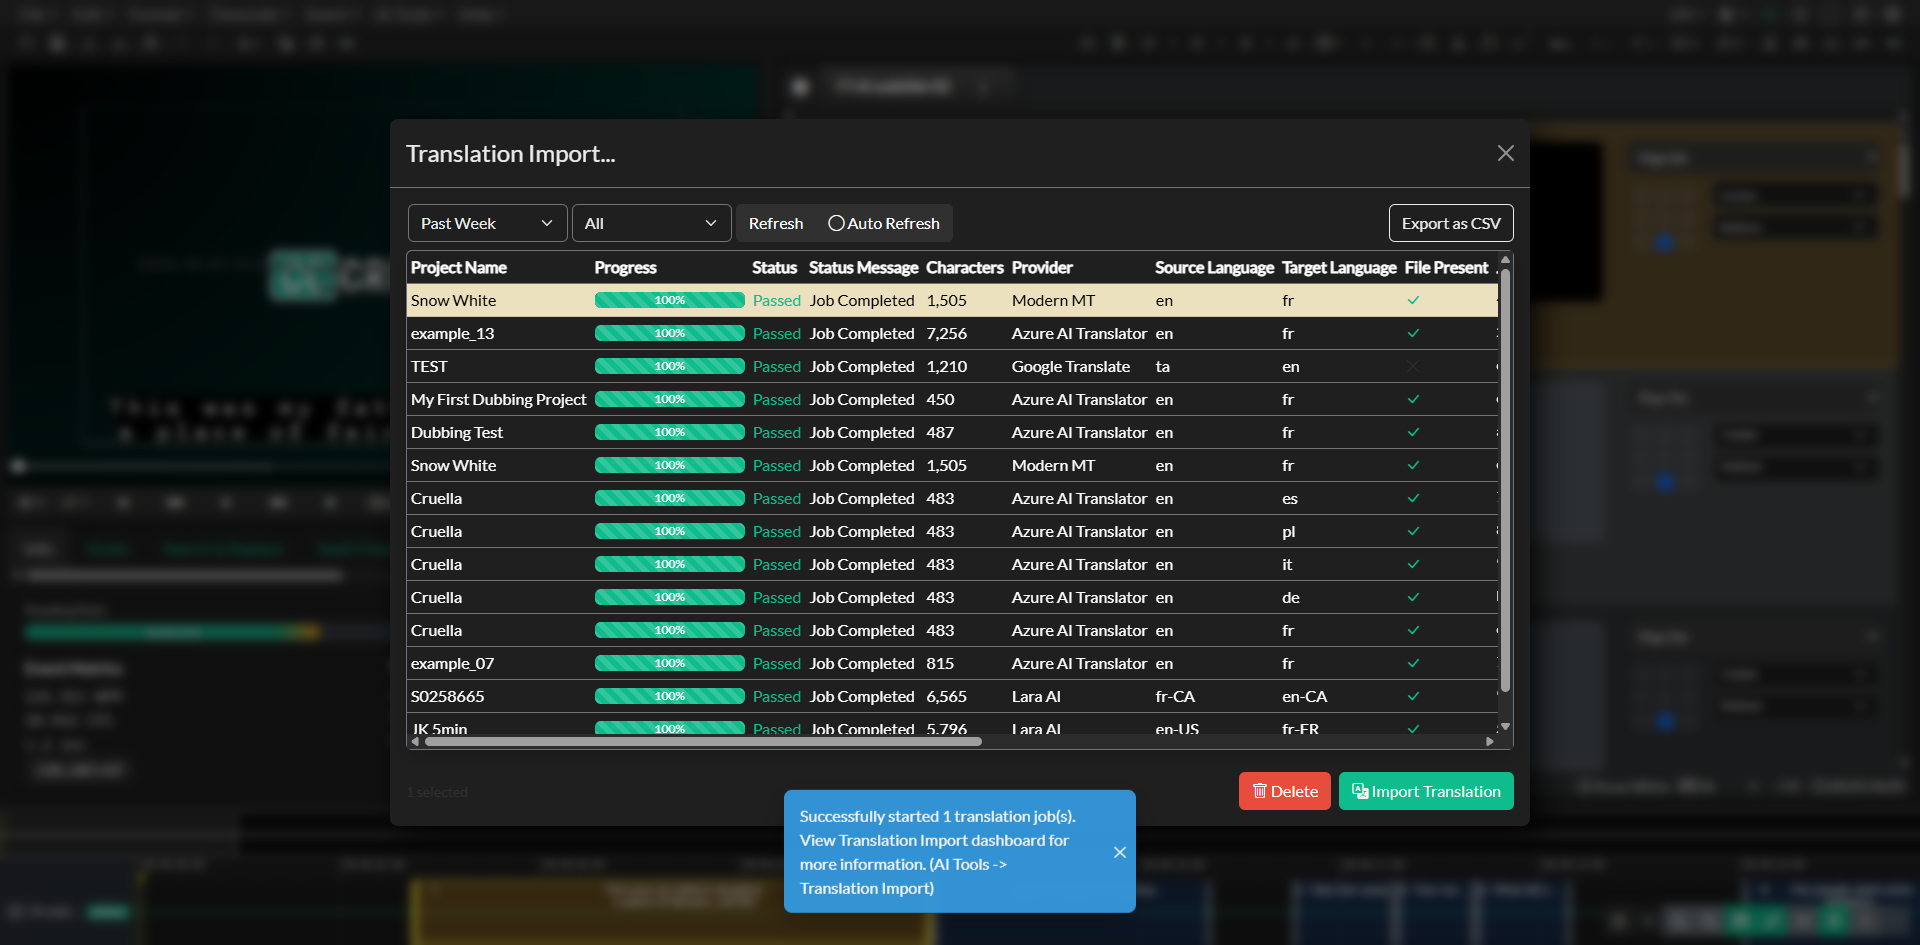Click Google Translate provider cell in TEST row
This screenshot has height=945, width=1920.
[1070, 366]
